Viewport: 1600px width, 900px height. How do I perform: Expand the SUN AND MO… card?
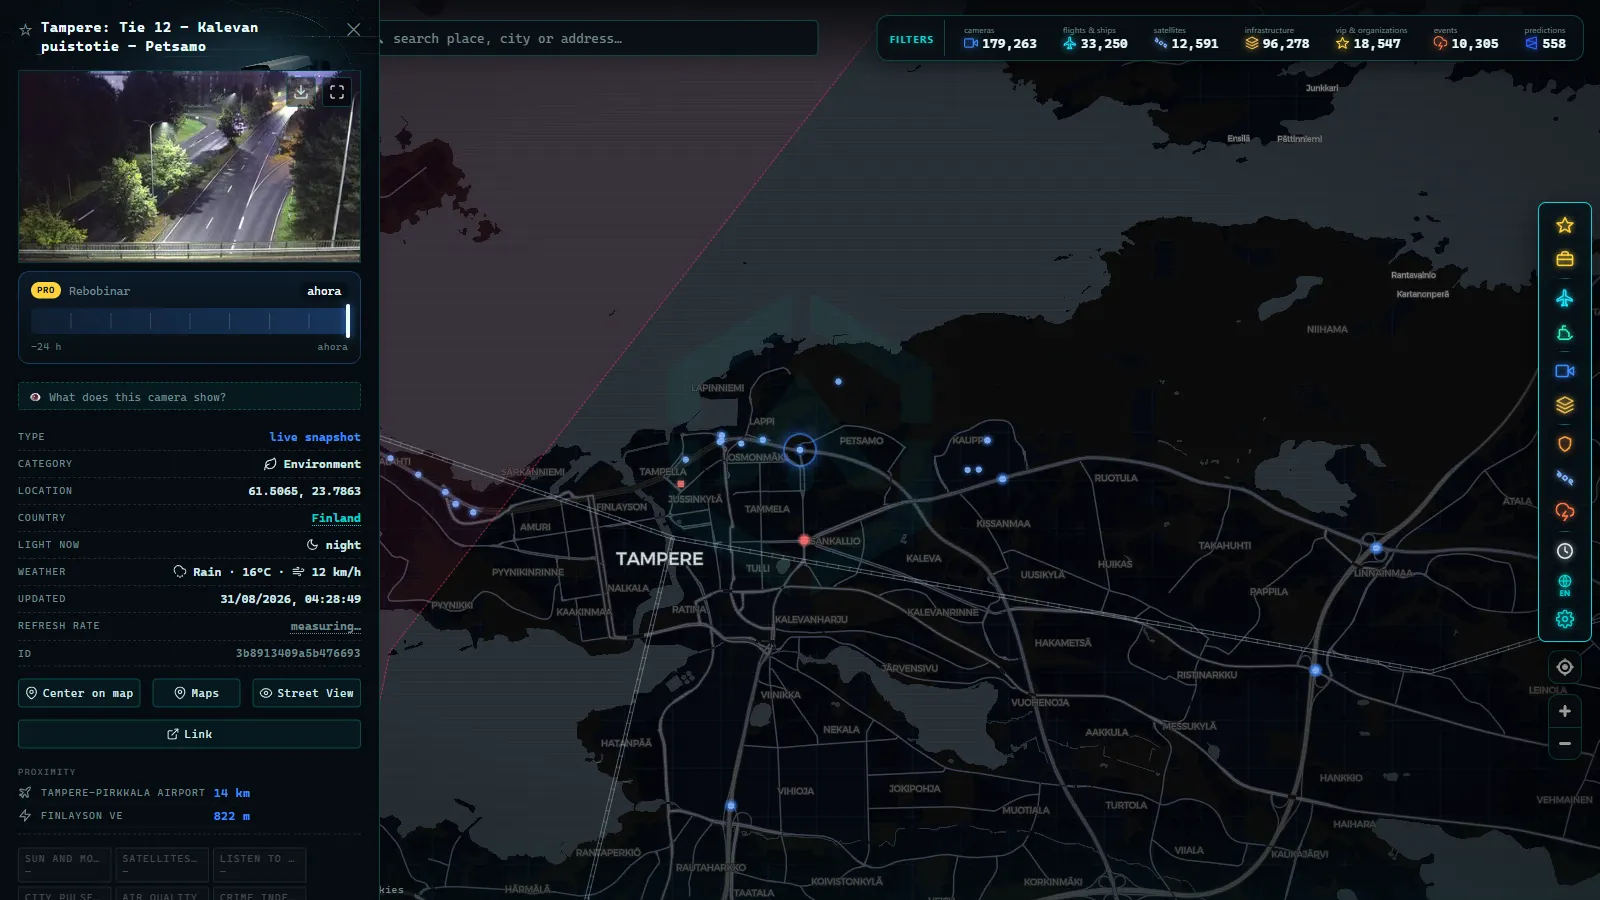pyautogui.click(x=63, y=865)
